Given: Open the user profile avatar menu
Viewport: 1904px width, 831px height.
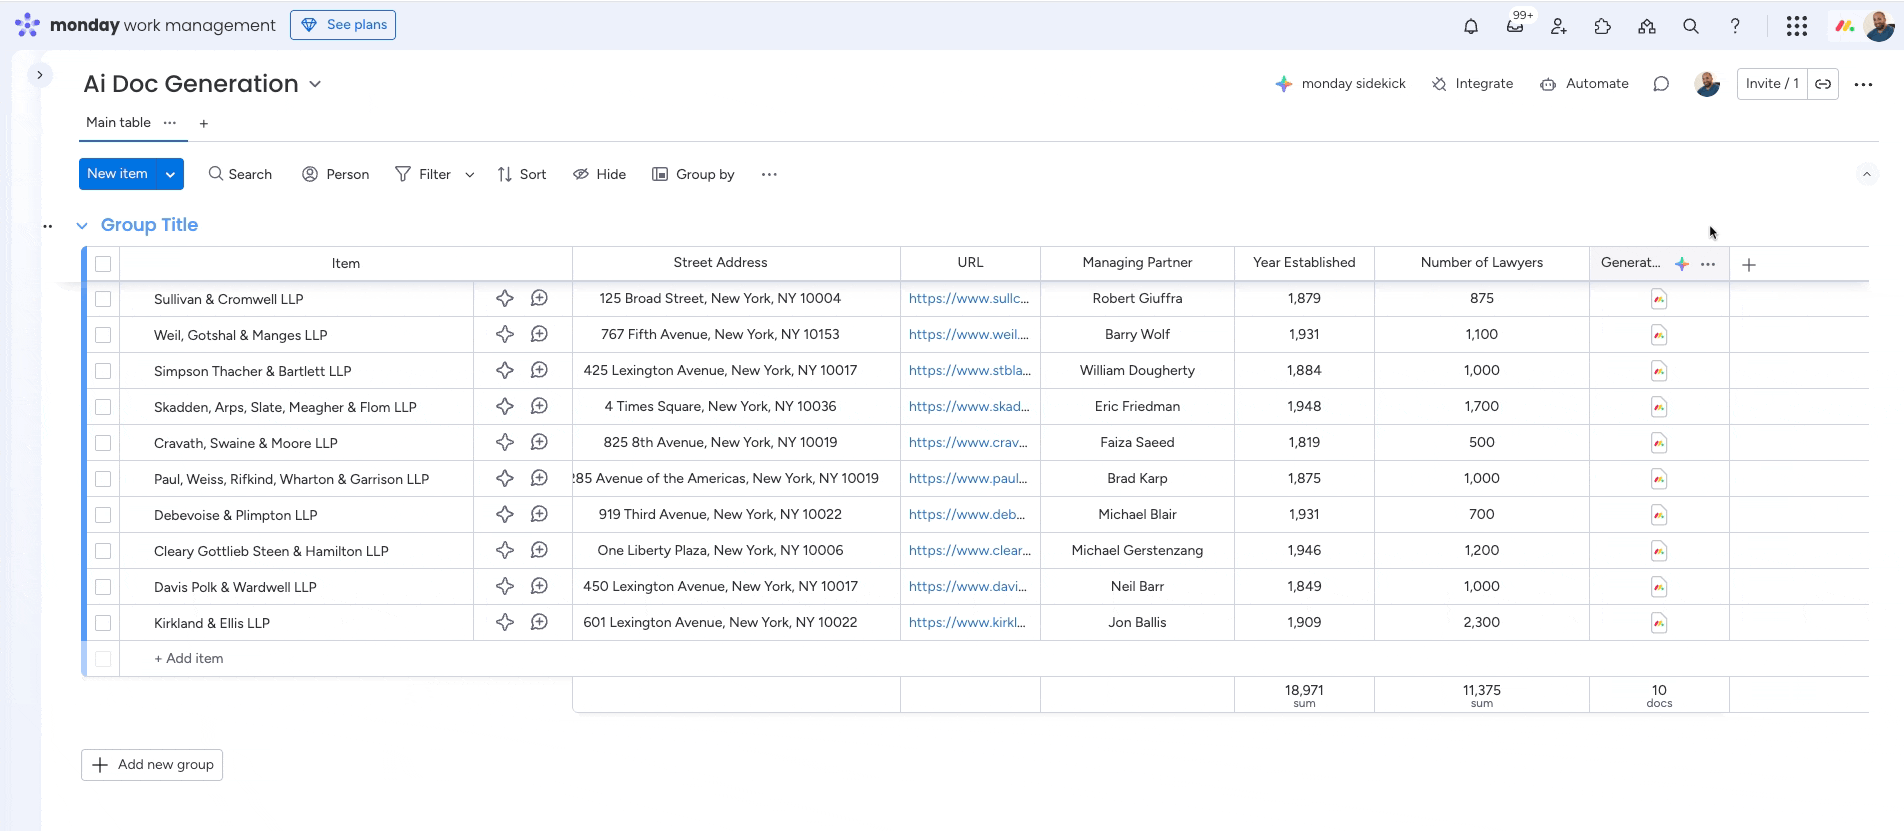Looking at the screenshot, I should coord(1879,26).
